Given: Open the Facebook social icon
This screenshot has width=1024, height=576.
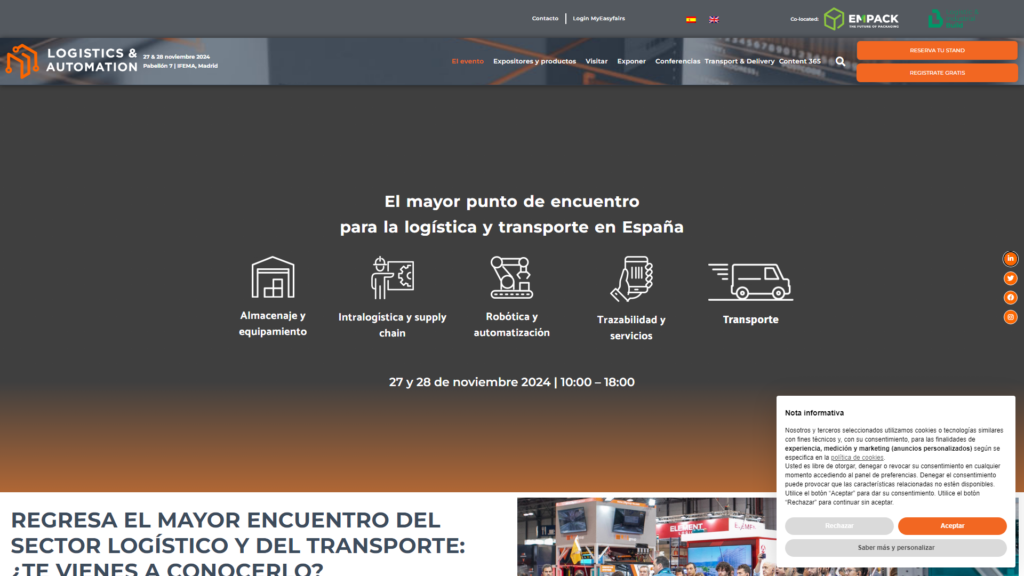Looking at the screenshot, I should click(x=1010, y=298).
